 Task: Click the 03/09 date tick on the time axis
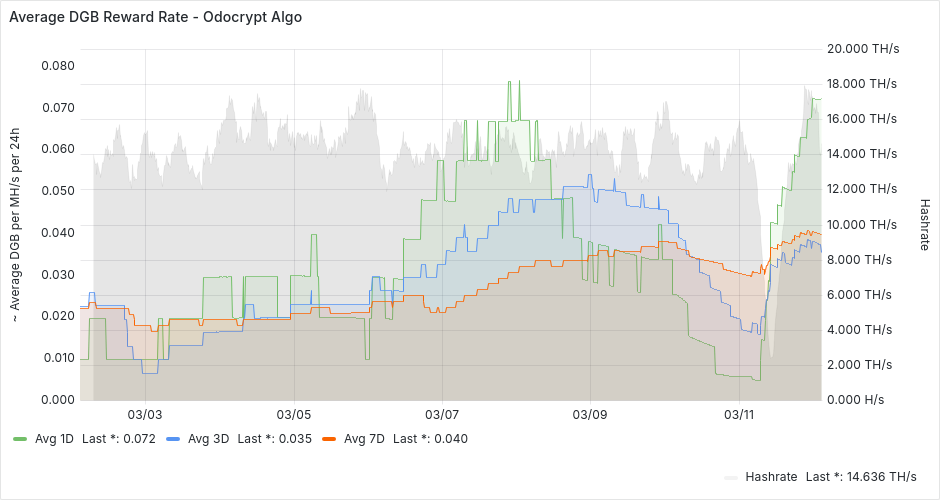click(x=590, y=414)
